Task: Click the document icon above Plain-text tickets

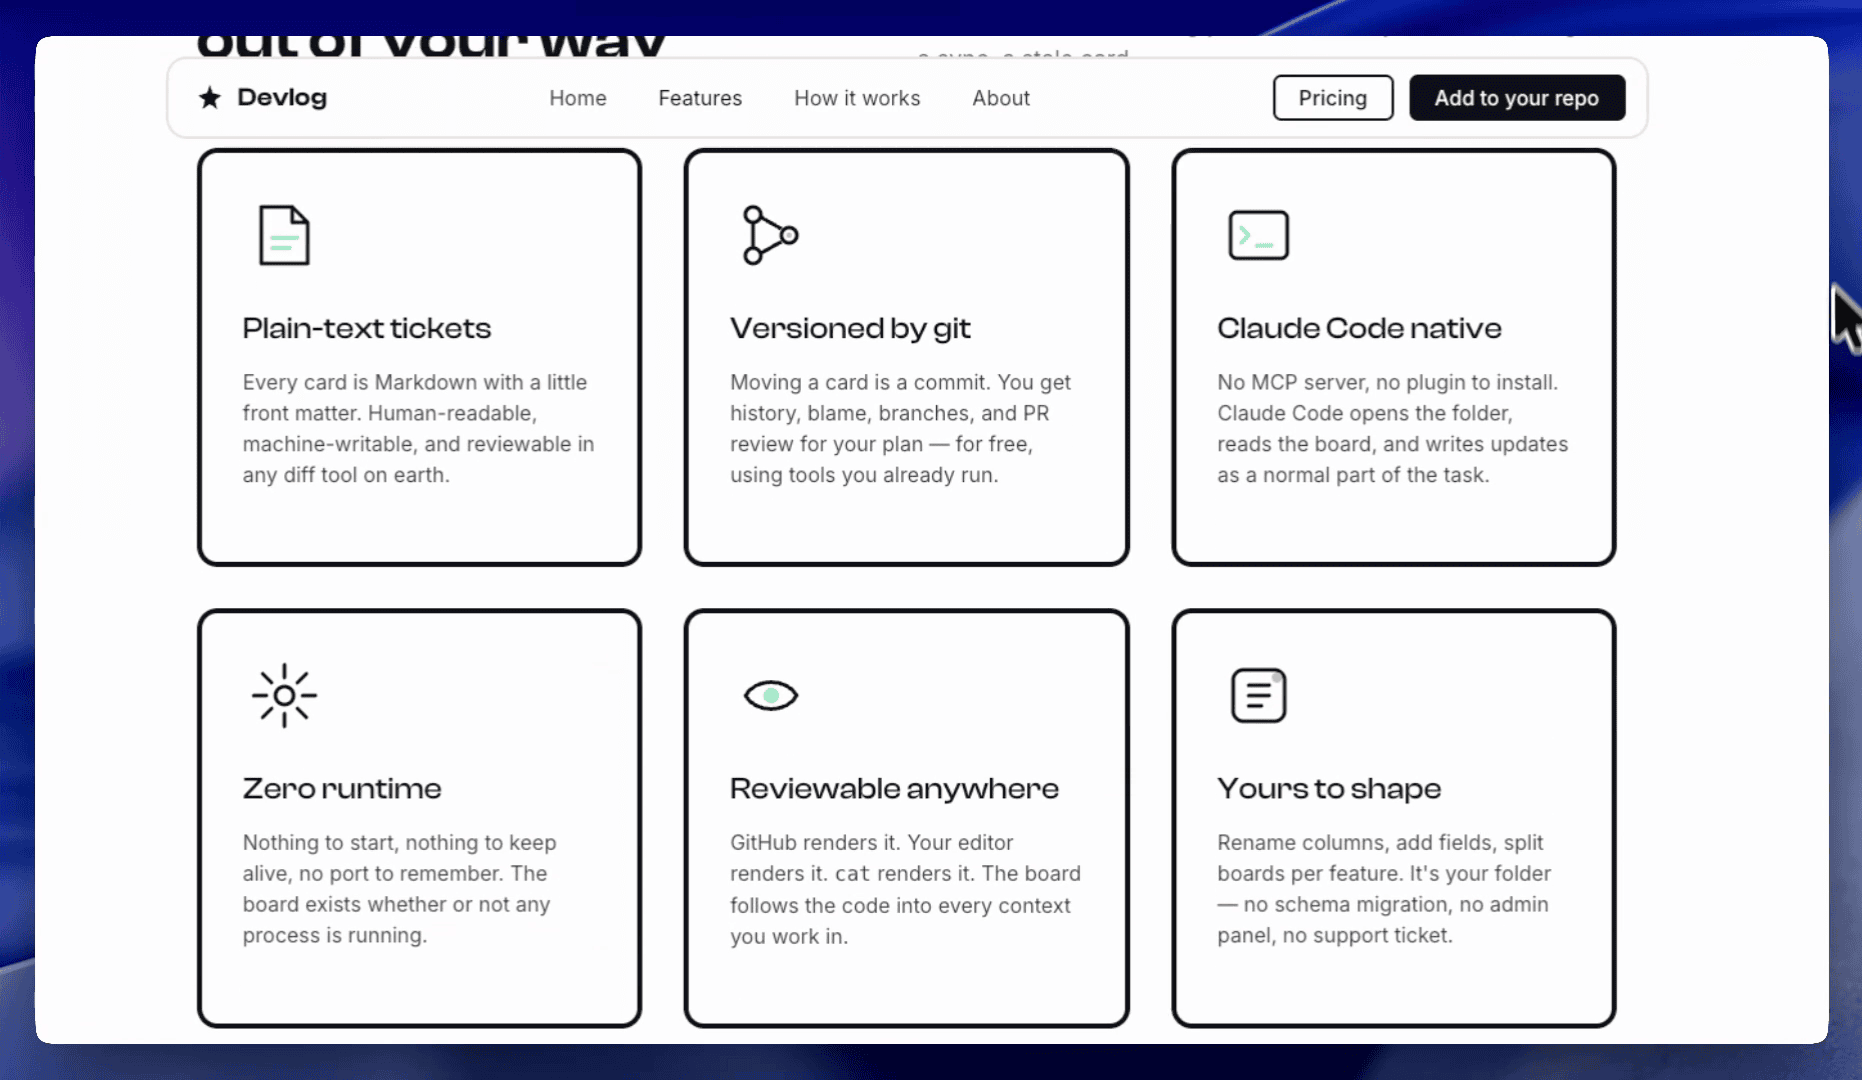Action: pos(284,235)
